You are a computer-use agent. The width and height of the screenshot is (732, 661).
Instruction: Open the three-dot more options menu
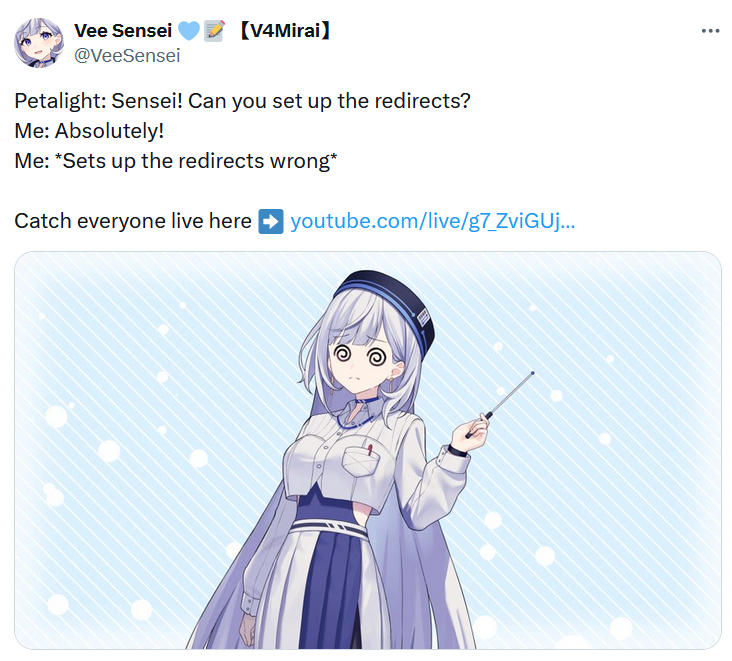click(x=710, y=31)
